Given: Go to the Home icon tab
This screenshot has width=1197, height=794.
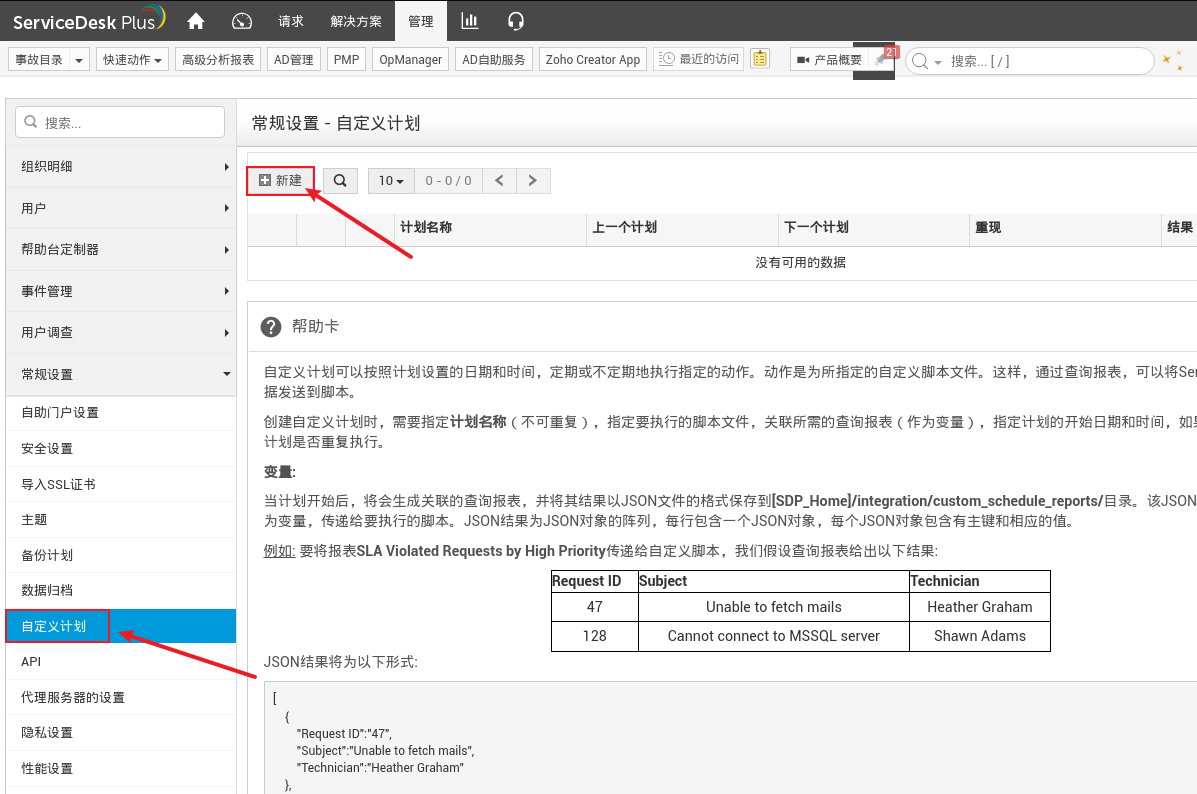Looking at the screenshot, I should 196,20.
